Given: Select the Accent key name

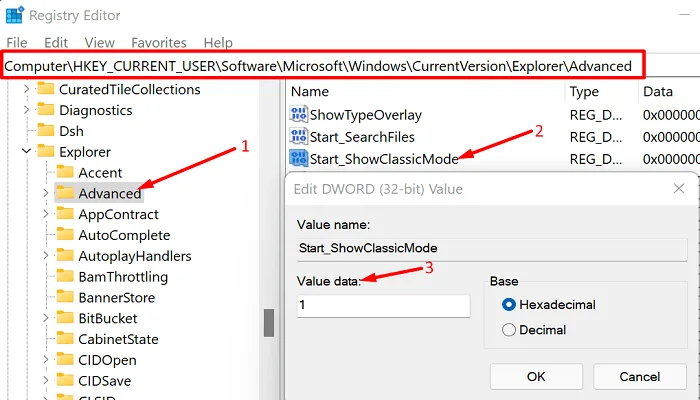Looking at the screenshot, I should pos(100,173).
